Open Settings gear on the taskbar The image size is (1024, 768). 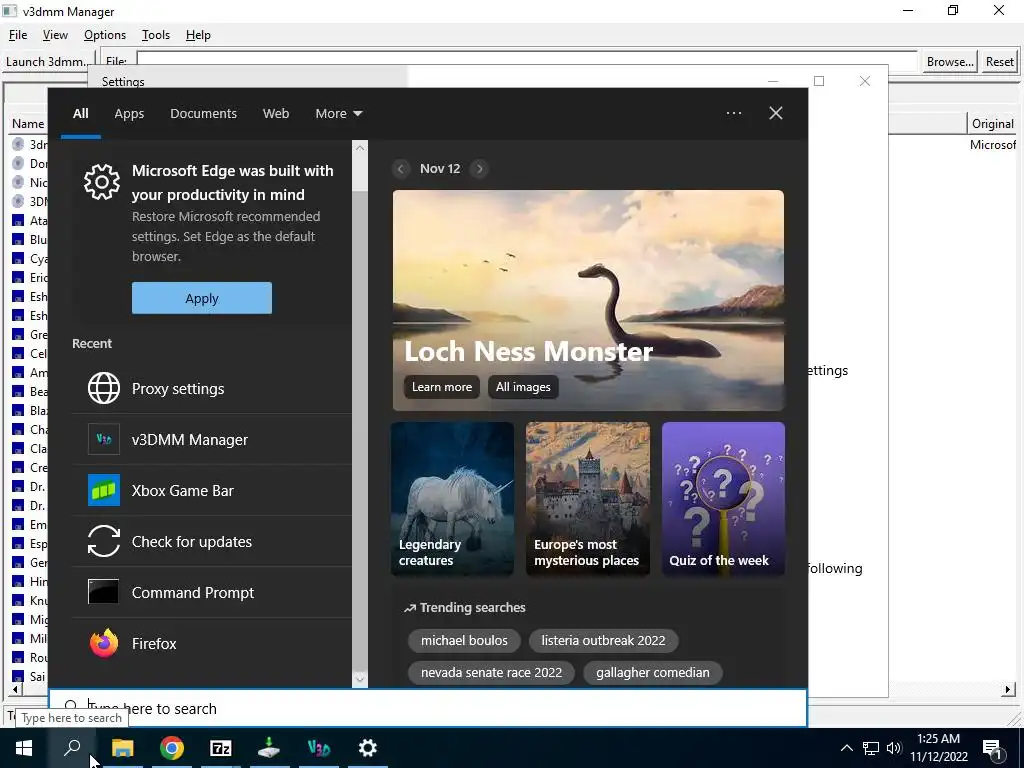tap(368, 748)
